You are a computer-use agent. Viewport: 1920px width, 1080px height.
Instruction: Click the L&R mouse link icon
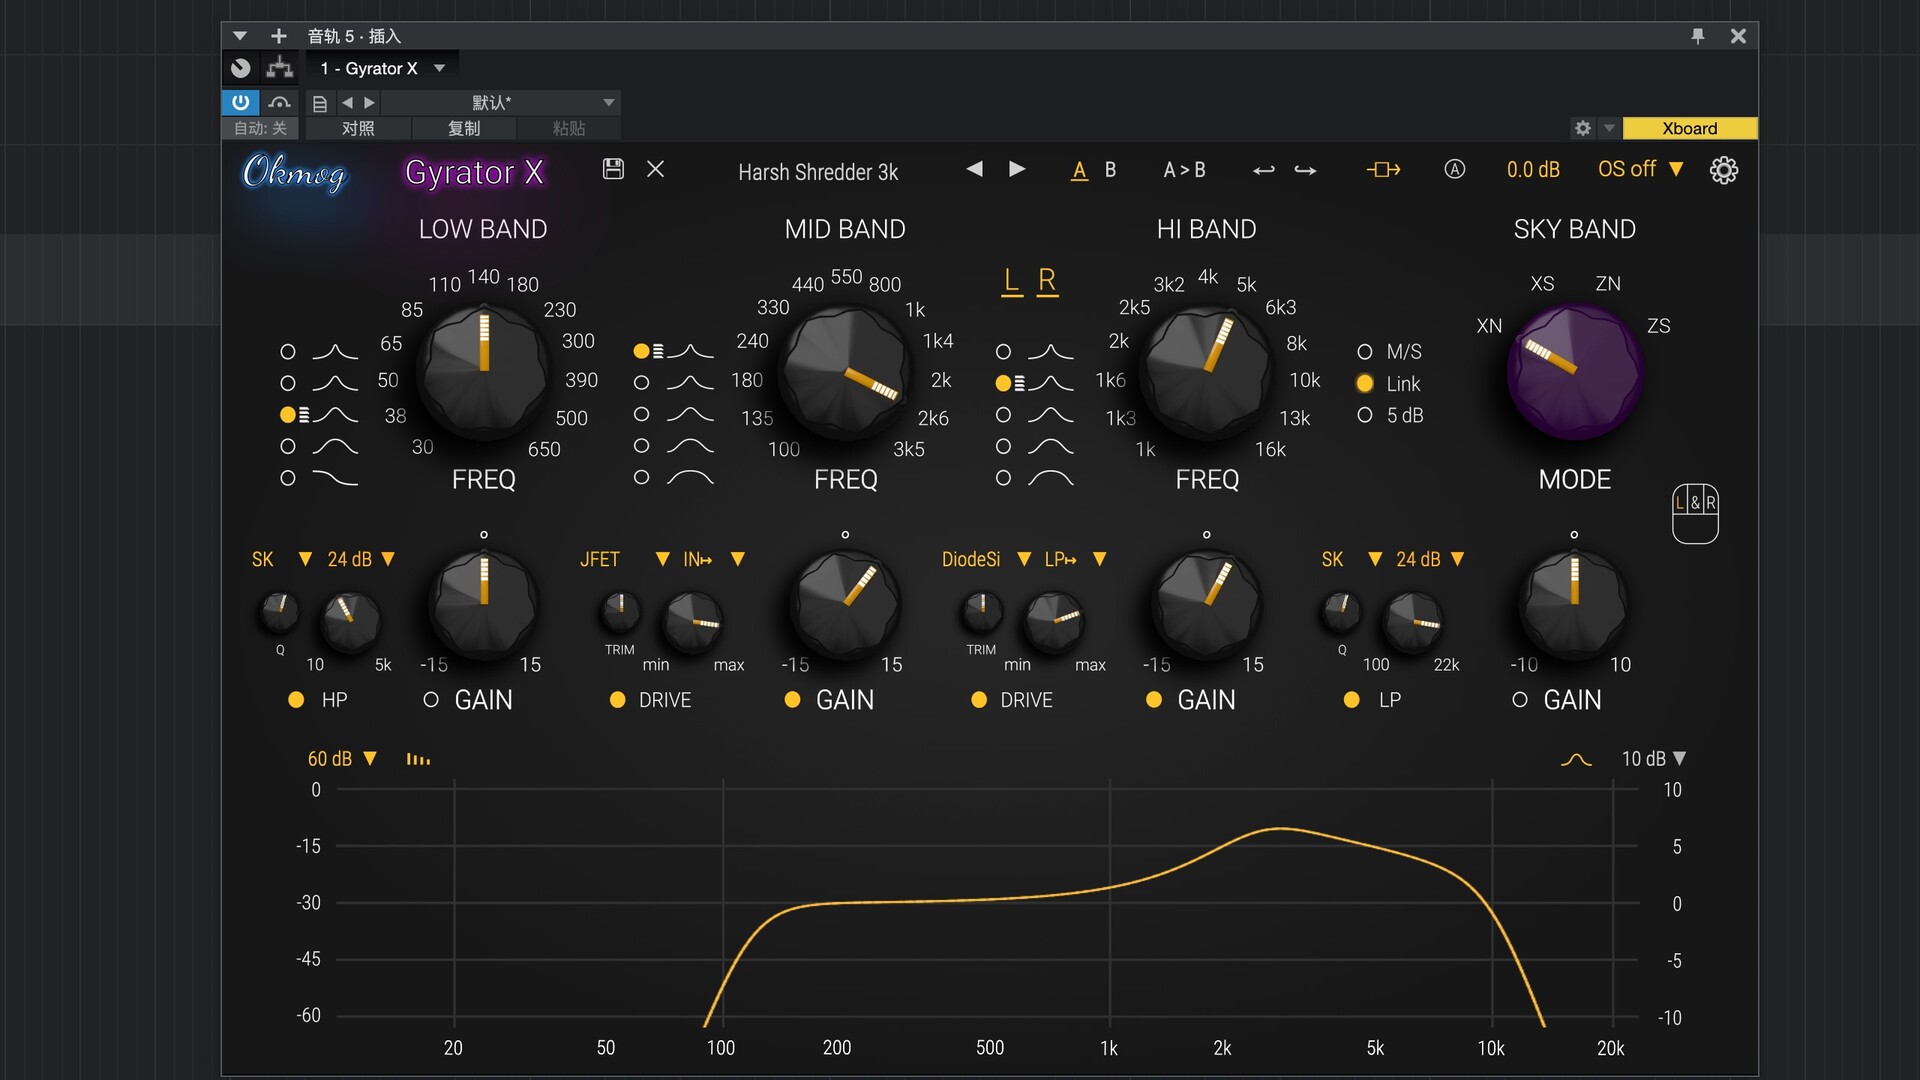pos(1695,514)
